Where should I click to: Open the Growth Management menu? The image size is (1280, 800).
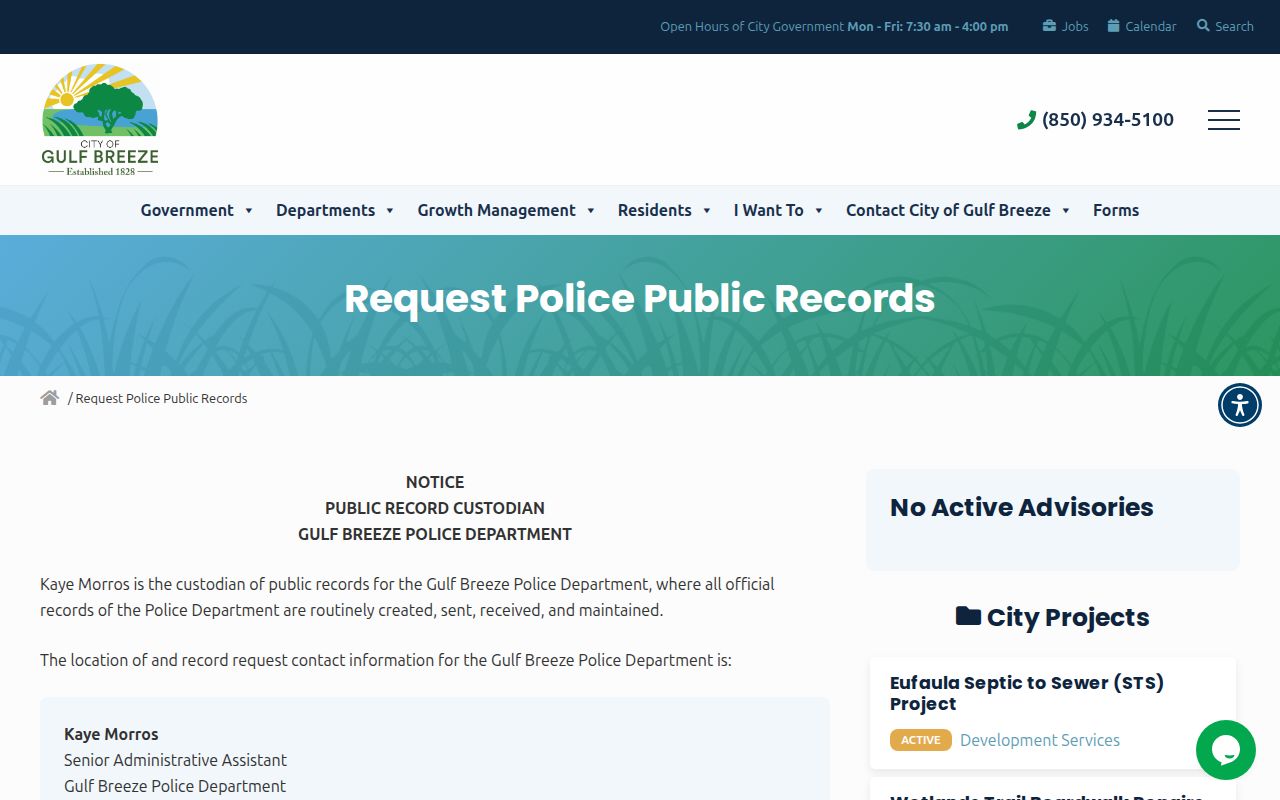tap(496, 210)
